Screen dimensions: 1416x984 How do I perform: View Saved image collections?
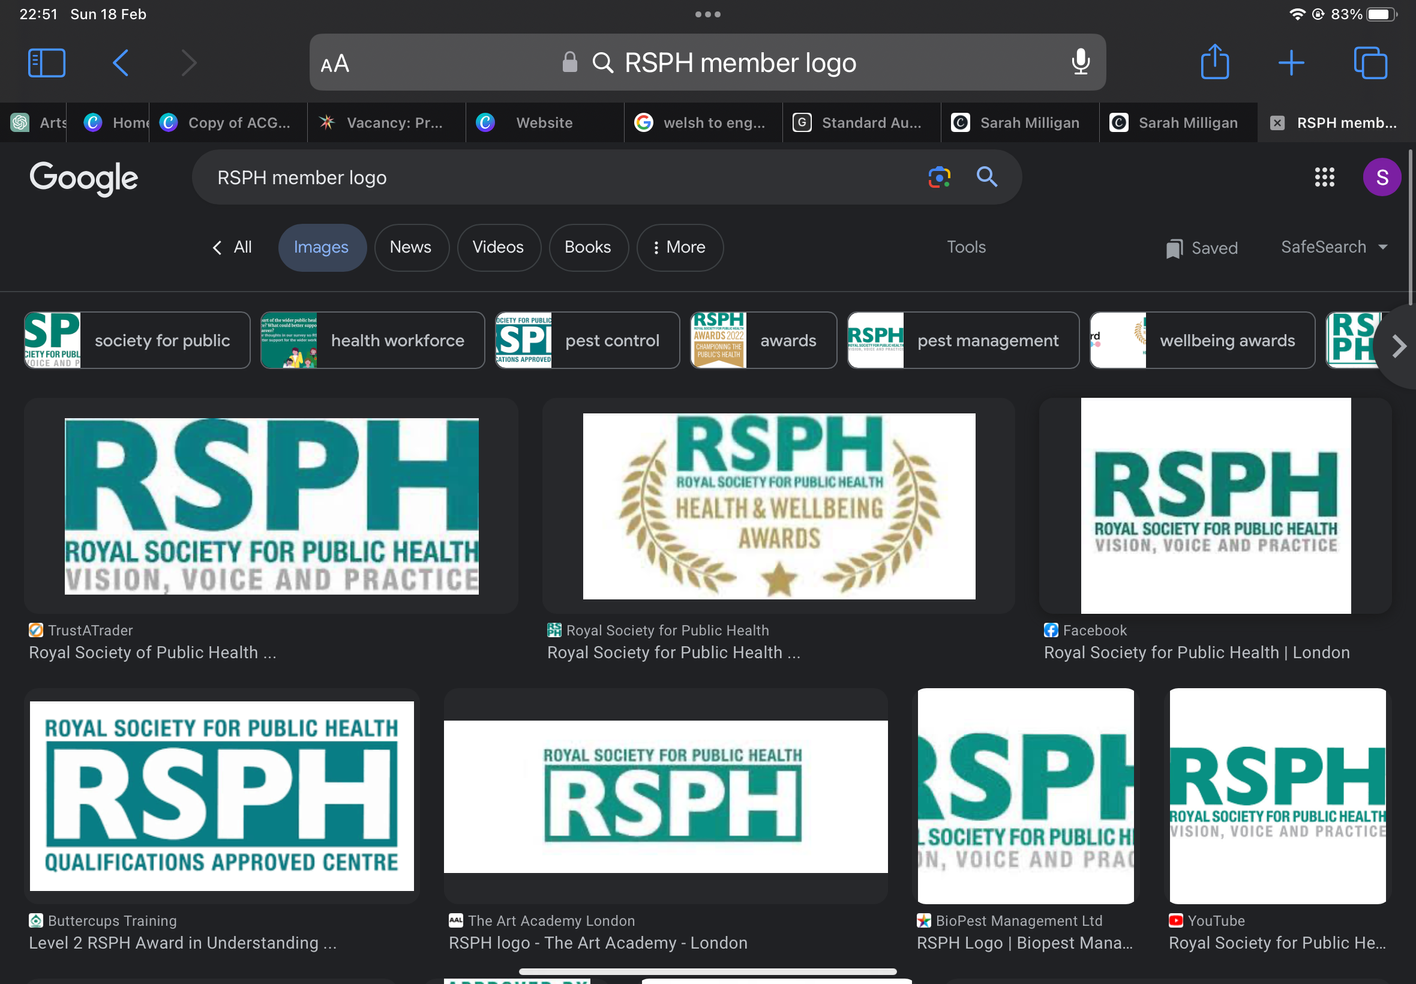coord(1202,248)
